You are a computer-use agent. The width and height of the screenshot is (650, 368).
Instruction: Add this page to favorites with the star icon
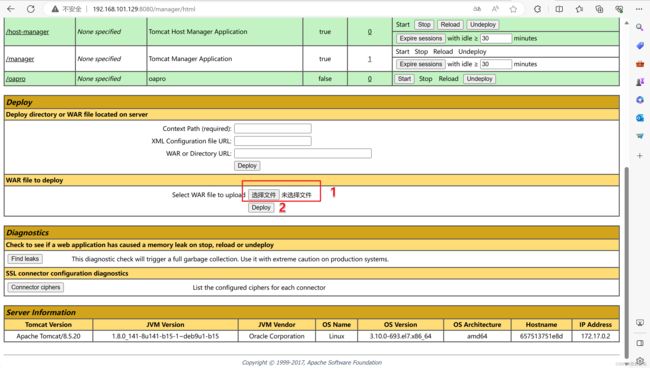coord(513,9)
